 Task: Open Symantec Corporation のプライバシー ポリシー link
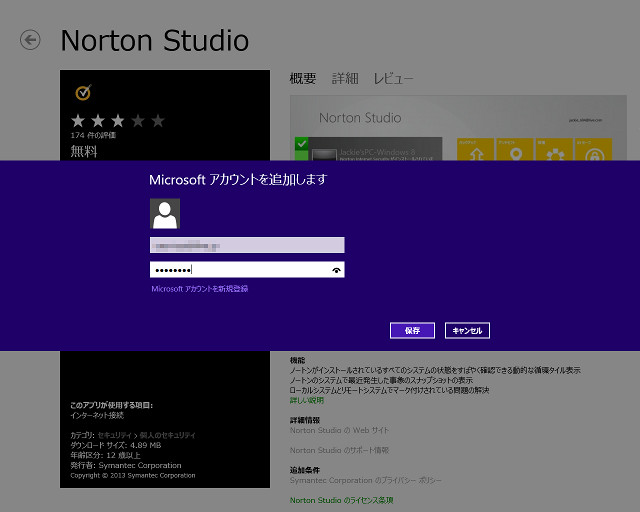(366, 480)
